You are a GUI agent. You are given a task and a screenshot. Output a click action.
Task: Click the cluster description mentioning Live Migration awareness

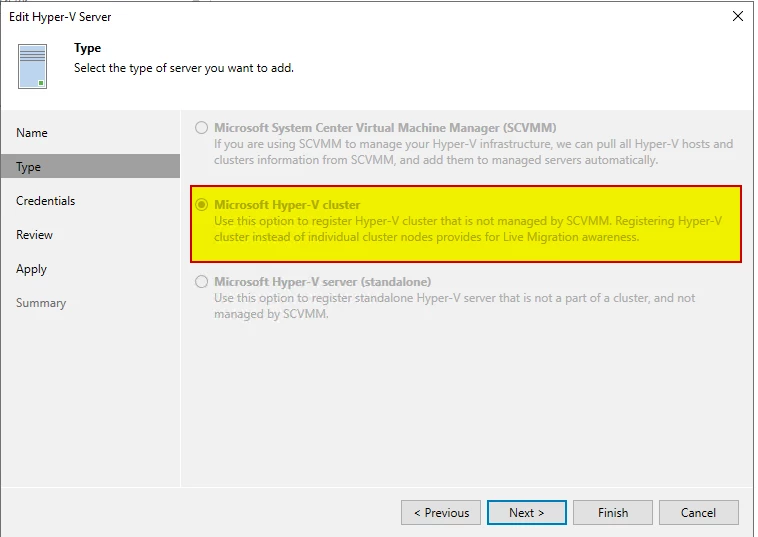(468, 229)
